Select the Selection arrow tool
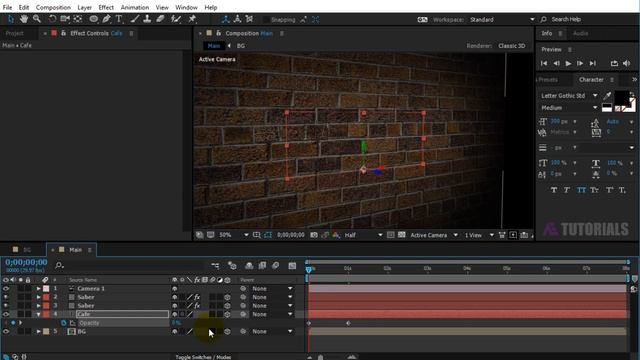The image size is (640, 360). click(11, 19)
